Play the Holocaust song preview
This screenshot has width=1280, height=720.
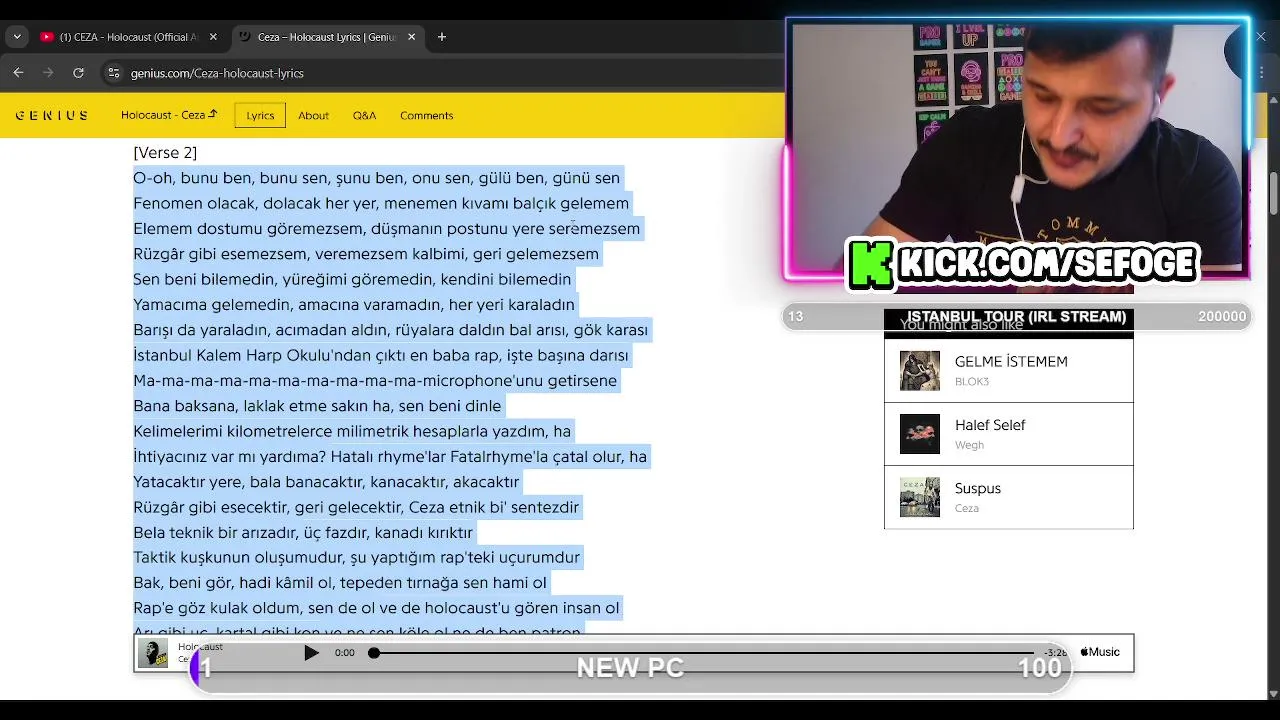(x=311, y=653)
